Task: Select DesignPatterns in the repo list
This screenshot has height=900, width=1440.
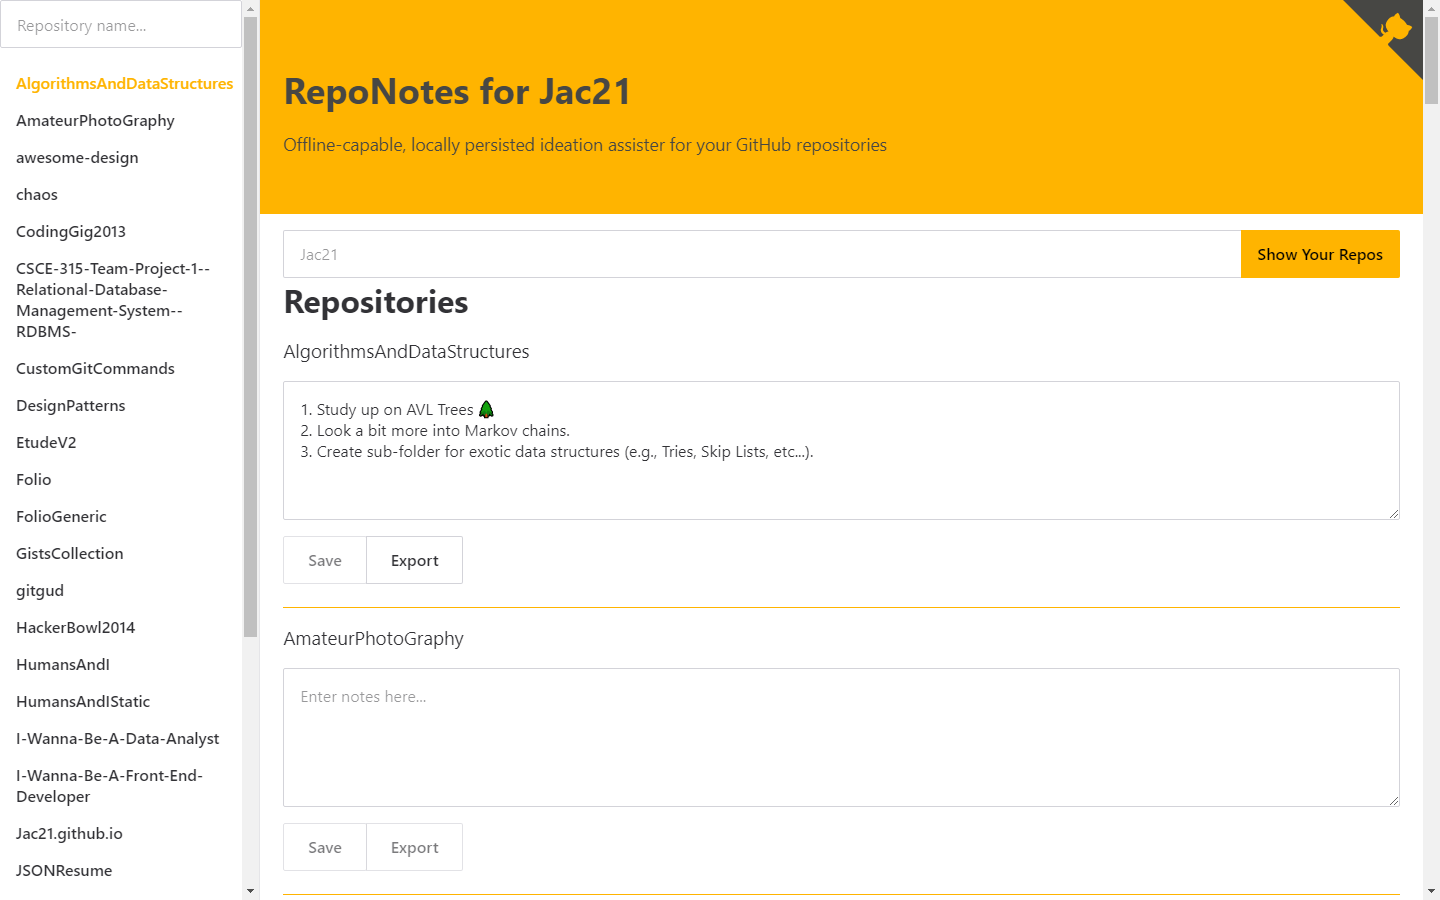Action: tap(71, 406)
